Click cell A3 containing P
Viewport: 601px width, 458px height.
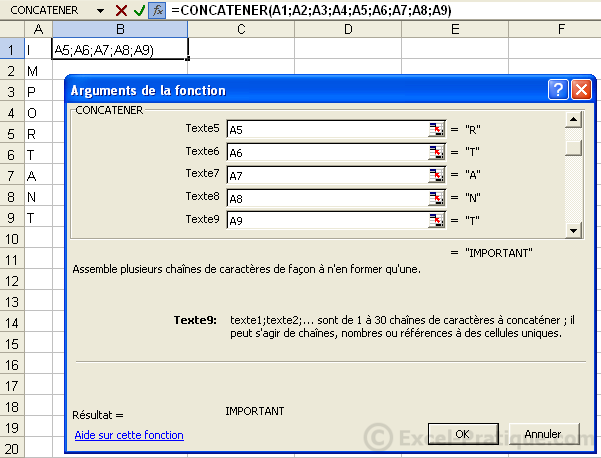pos(38,92)
